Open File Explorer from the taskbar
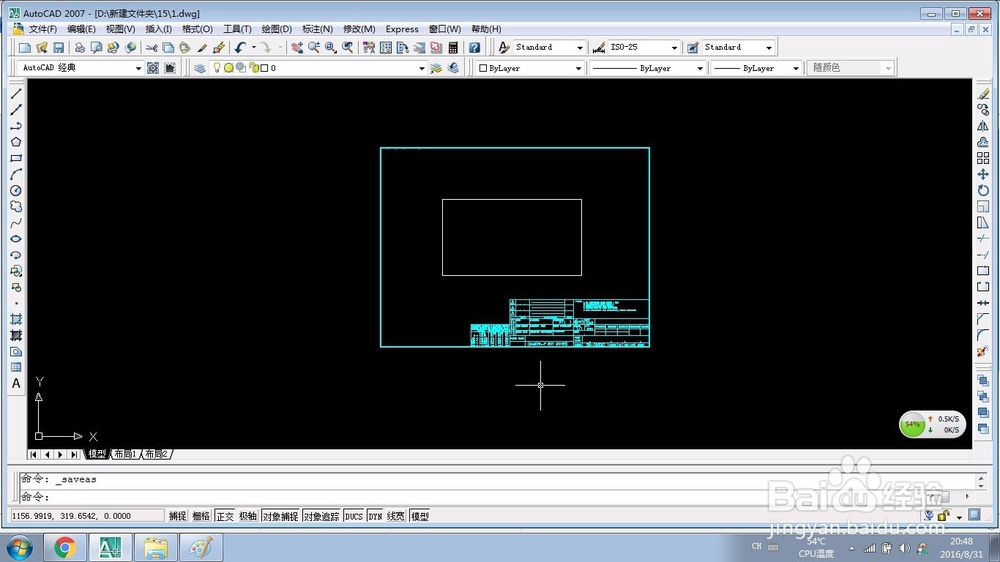This screenshot has height=562, width=1000. (155, 547)
